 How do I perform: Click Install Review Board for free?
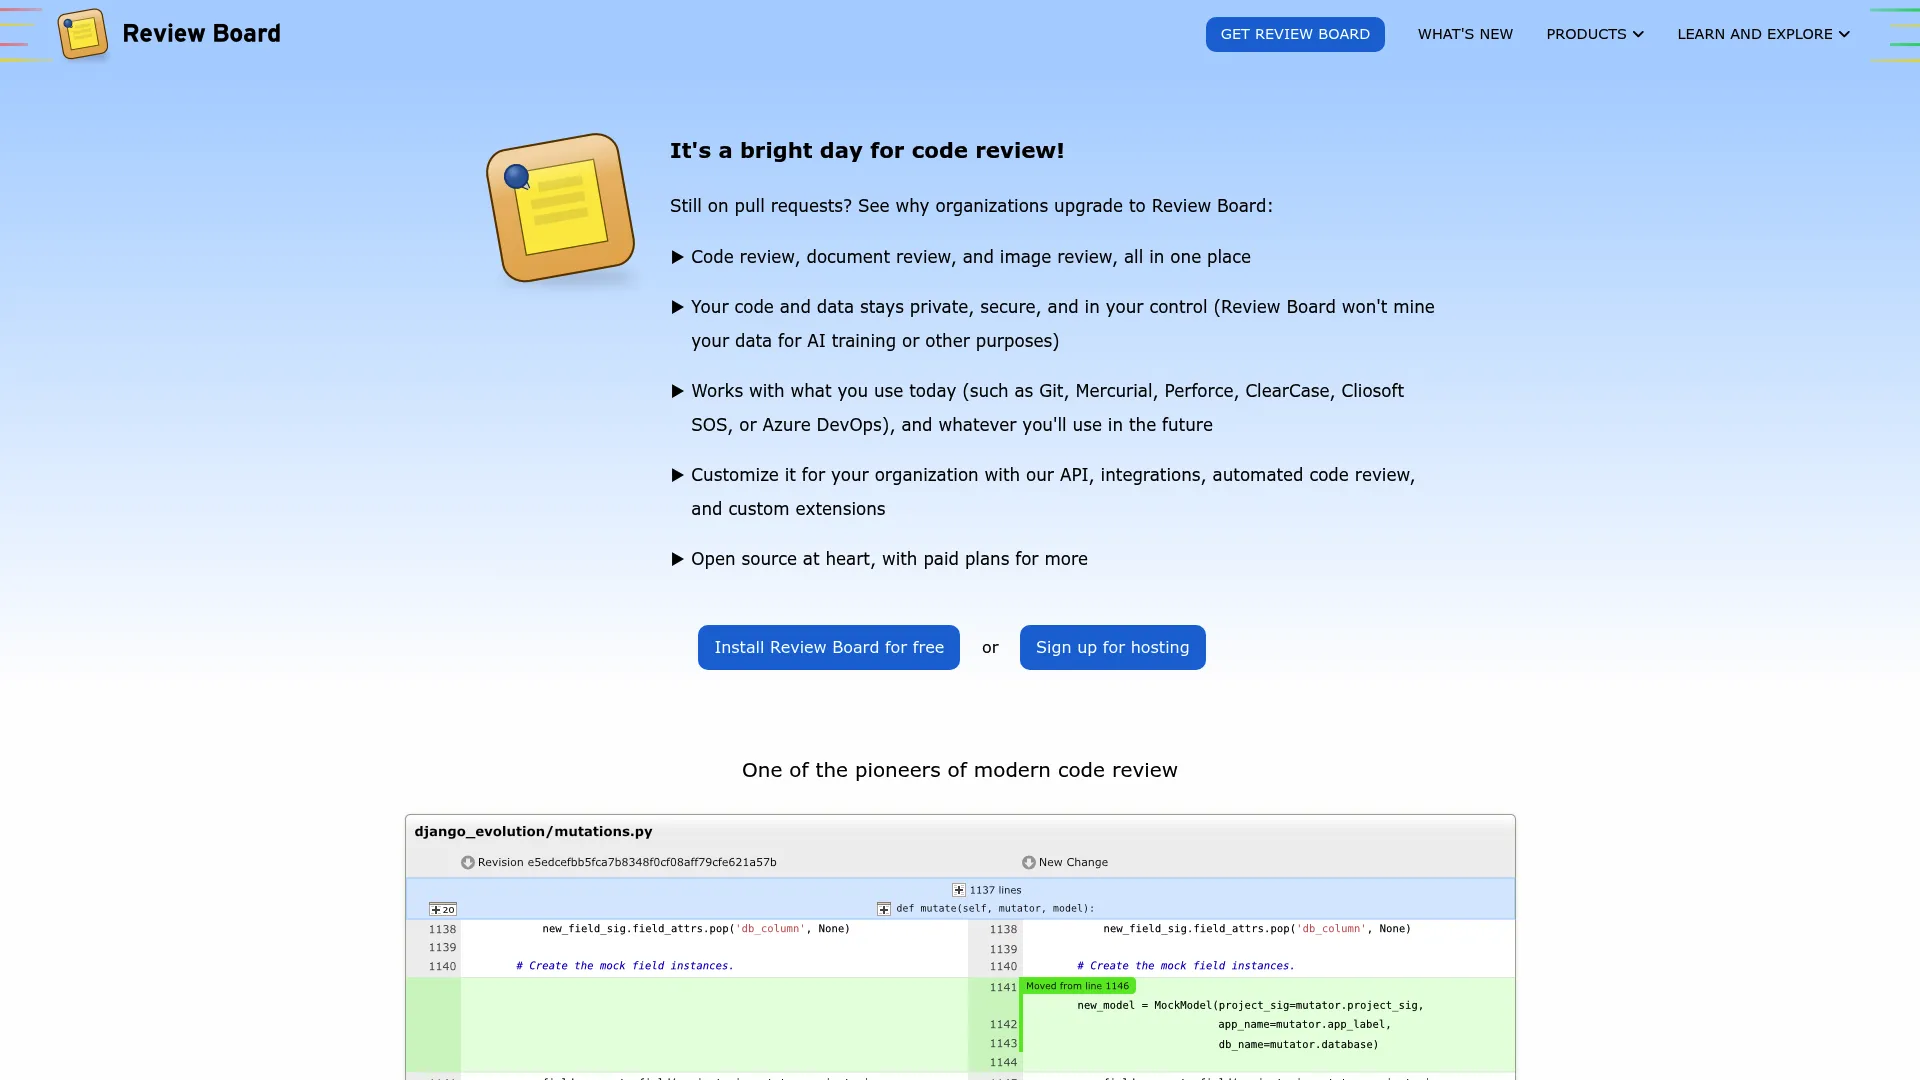pyautogui.click(x=829, y=647)
